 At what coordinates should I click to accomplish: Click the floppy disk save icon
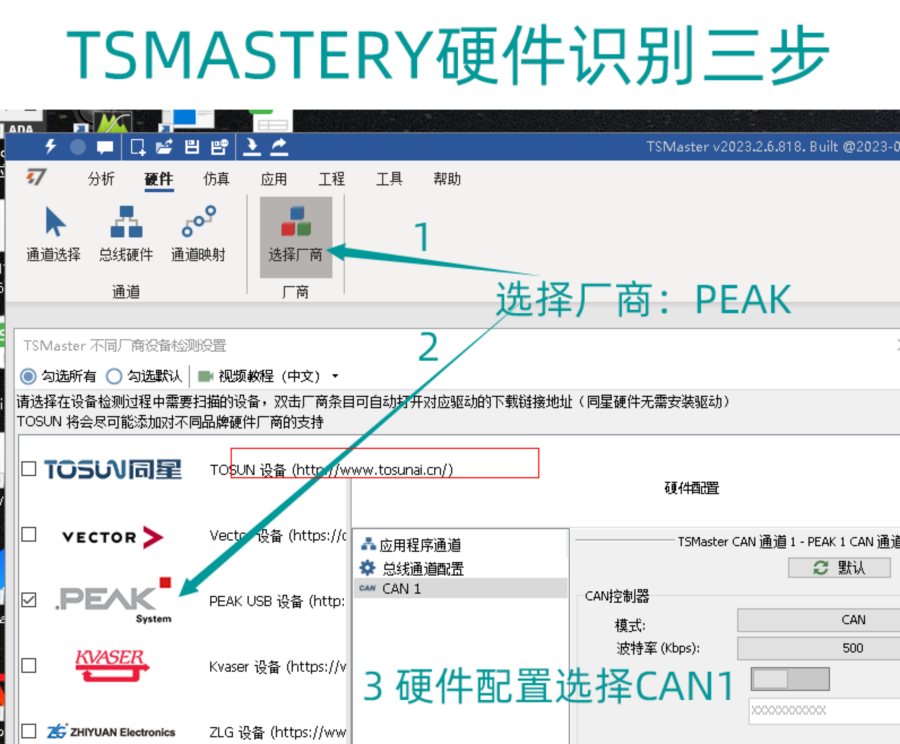click(192, 147)
